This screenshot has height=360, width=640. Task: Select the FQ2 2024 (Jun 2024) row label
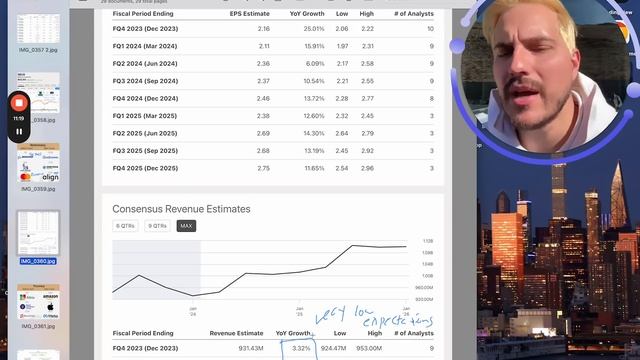145,64
